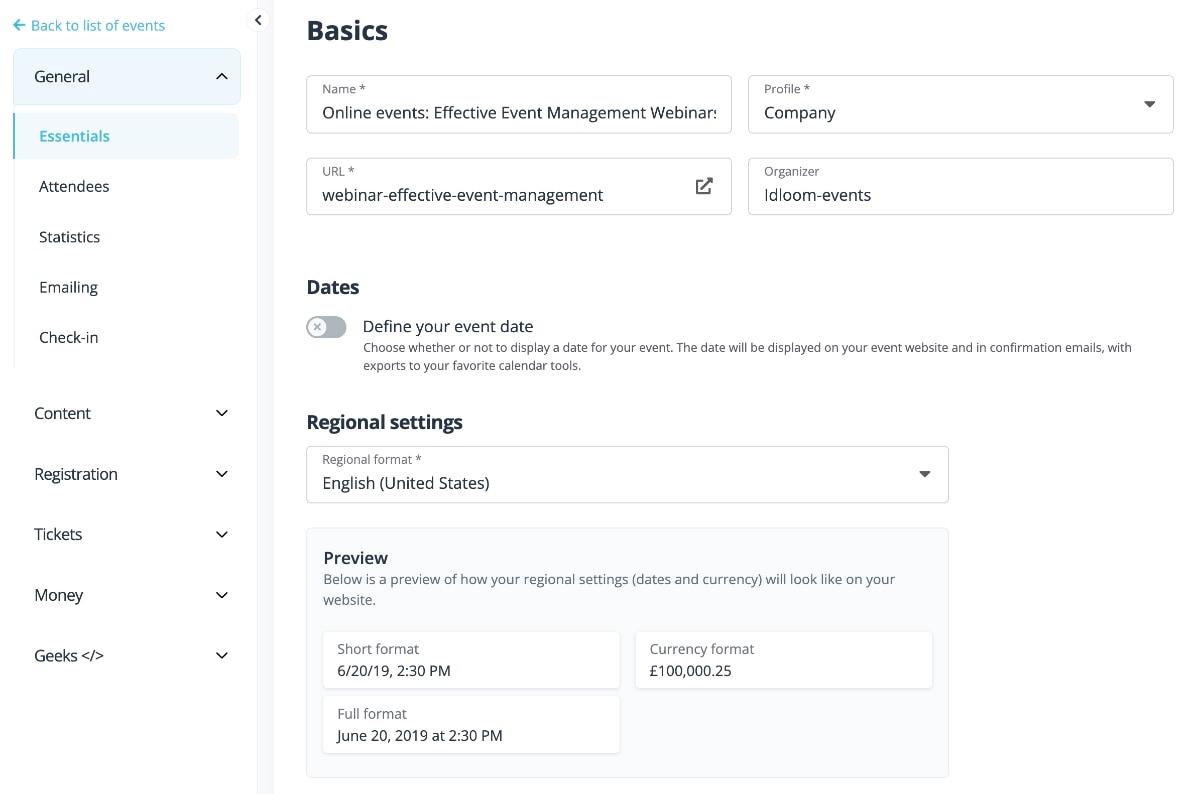Screen dimensions: 1200x794
Task: Click the Organizer input field
Action: click(x=960, y=195)
